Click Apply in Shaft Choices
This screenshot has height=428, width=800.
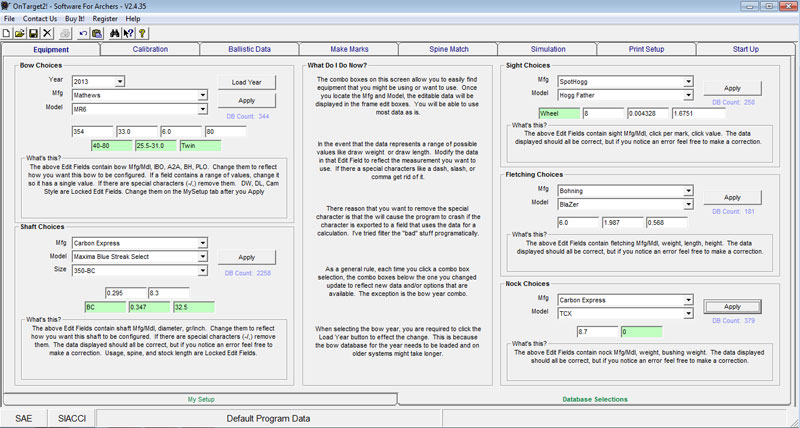pos(247,257)
